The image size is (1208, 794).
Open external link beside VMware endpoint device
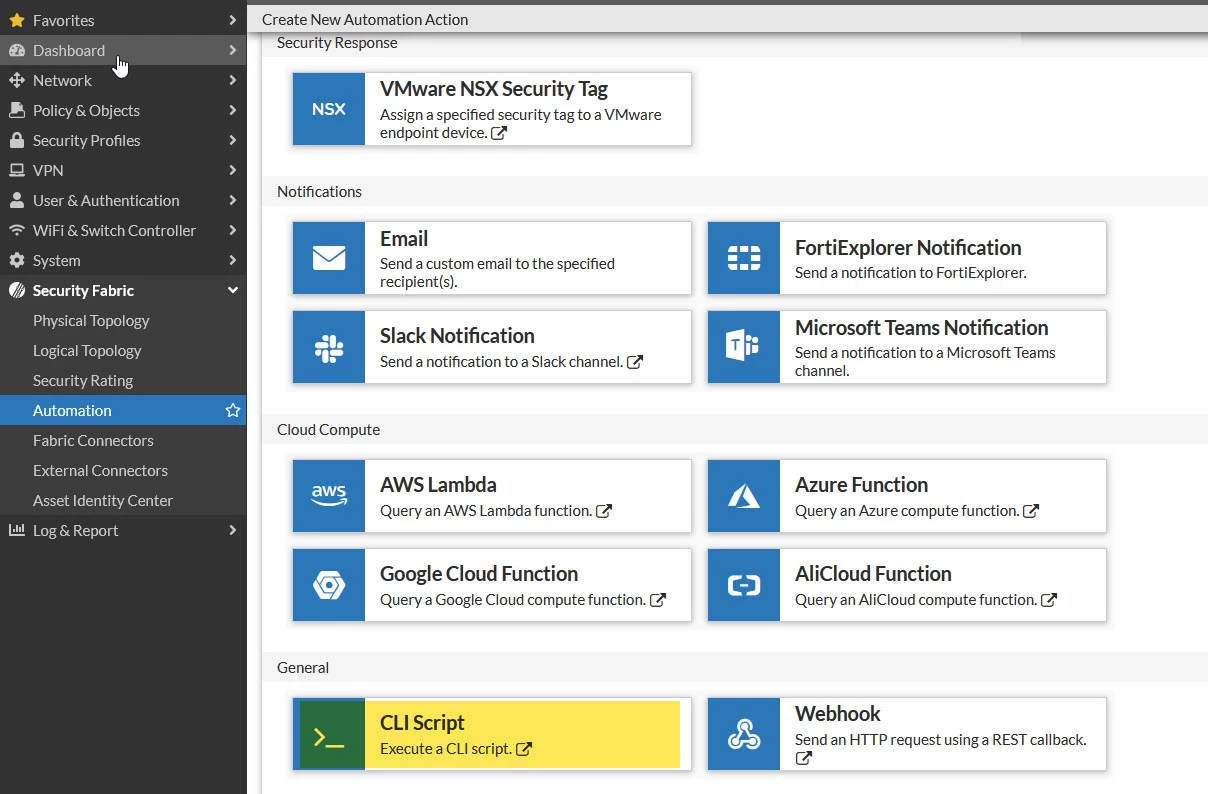[499, 132]
